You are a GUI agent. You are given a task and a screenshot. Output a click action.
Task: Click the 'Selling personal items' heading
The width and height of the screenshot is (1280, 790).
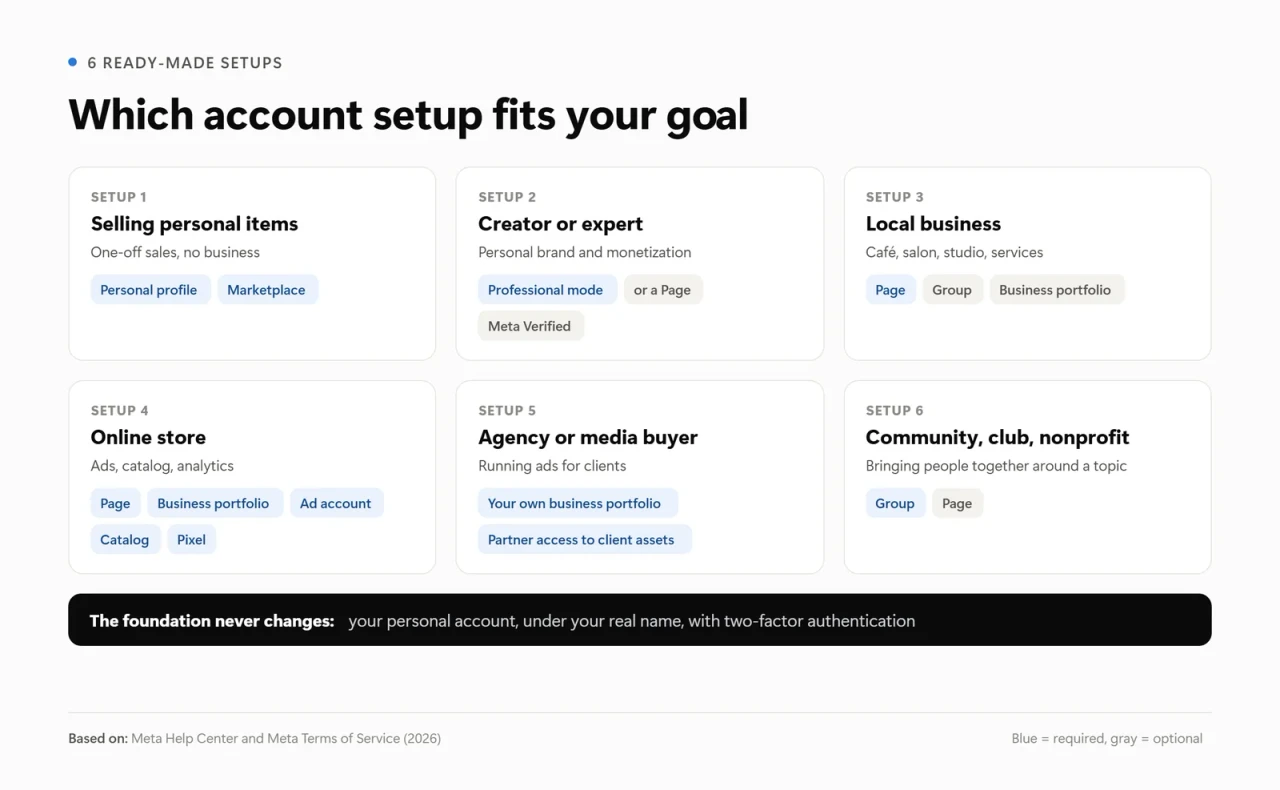[x=195, y=224]
